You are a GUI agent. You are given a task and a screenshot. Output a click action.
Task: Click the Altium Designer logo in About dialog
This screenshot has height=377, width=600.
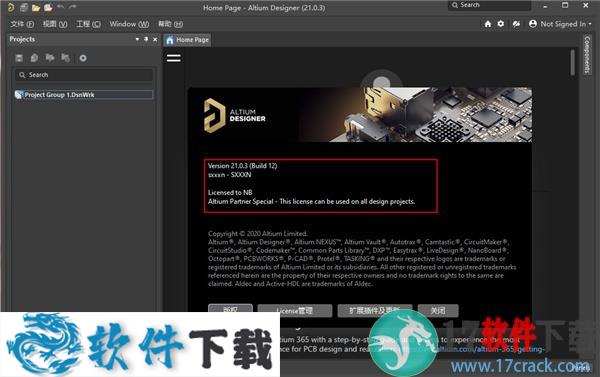(235, 115)
